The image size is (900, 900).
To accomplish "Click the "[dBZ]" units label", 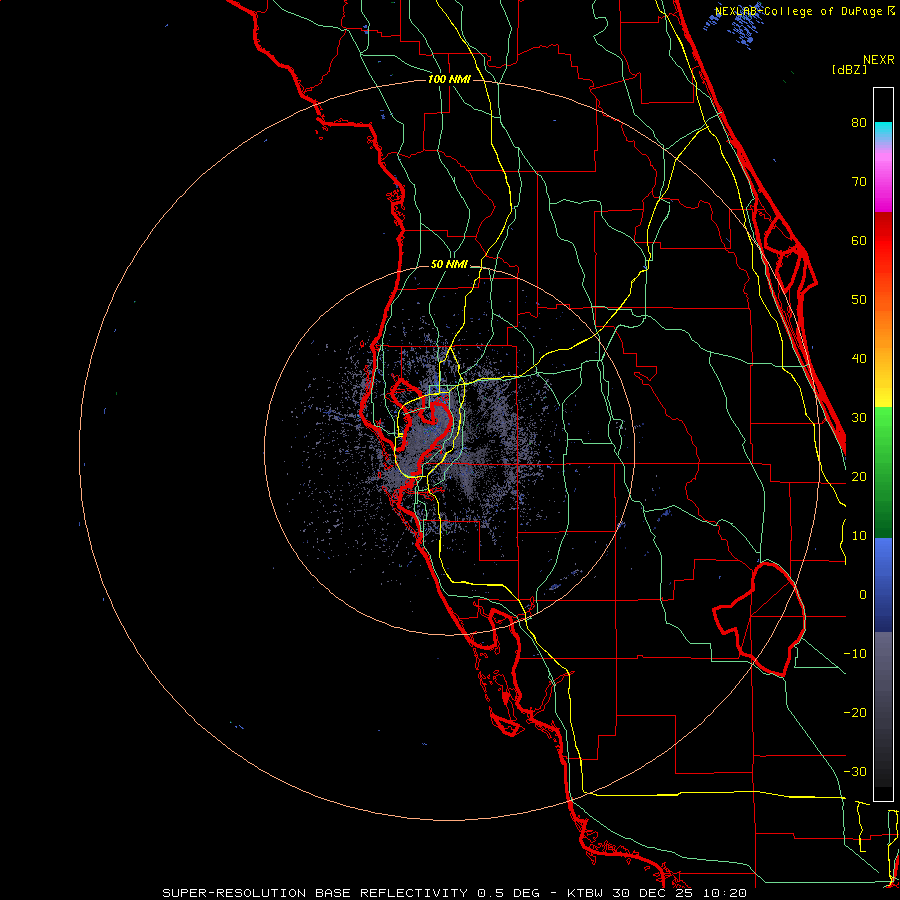I will pos(849,70).
